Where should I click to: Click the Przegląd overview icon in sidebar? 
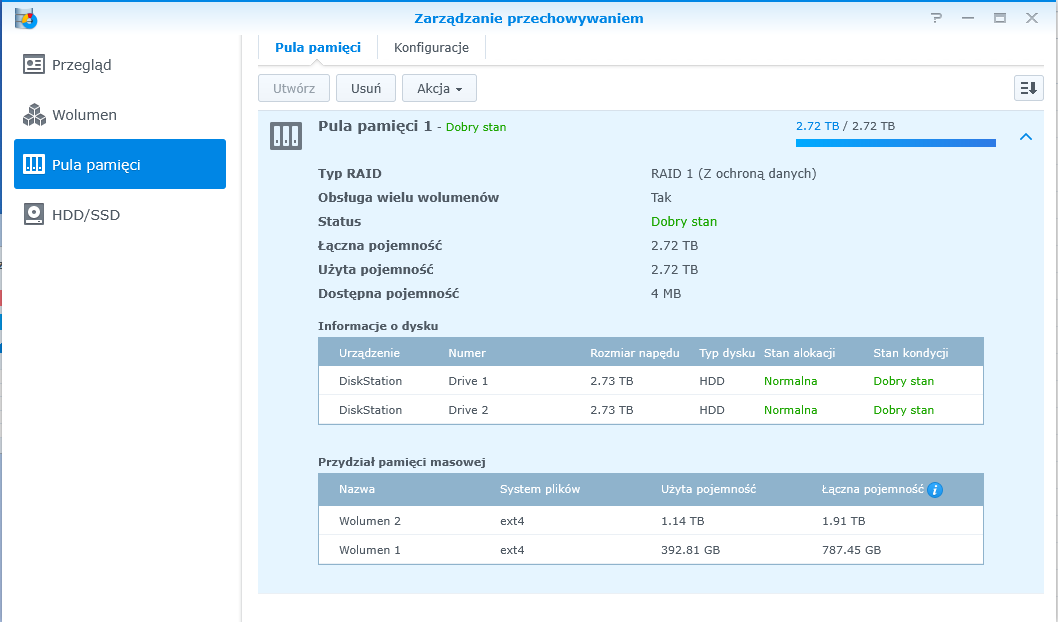tap(35, 65)
